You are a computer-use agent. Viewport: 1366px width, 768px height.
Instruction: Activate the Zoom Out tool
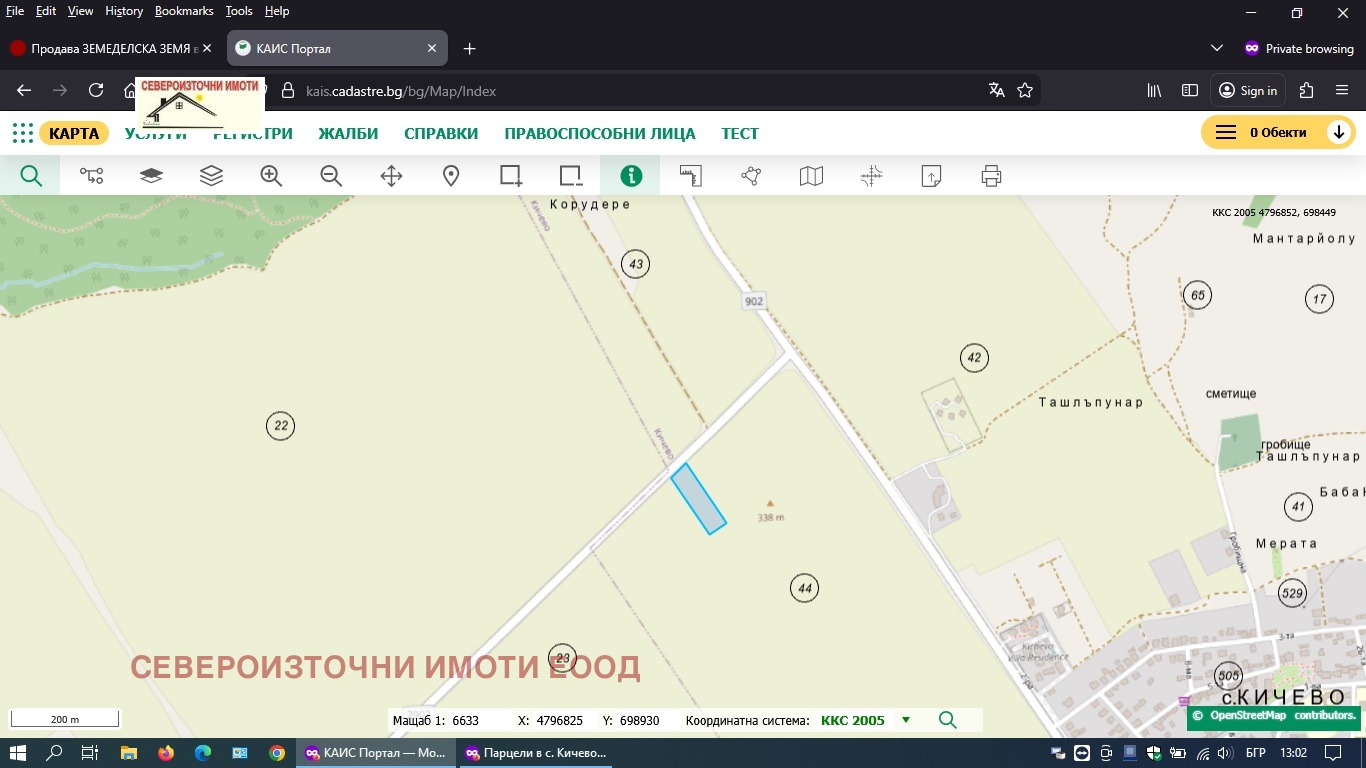331,175
